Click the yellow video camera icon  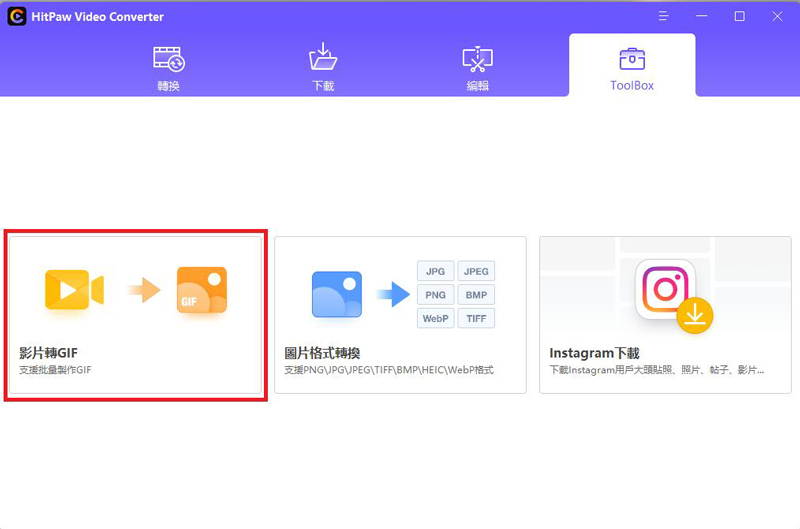point(74,290)
